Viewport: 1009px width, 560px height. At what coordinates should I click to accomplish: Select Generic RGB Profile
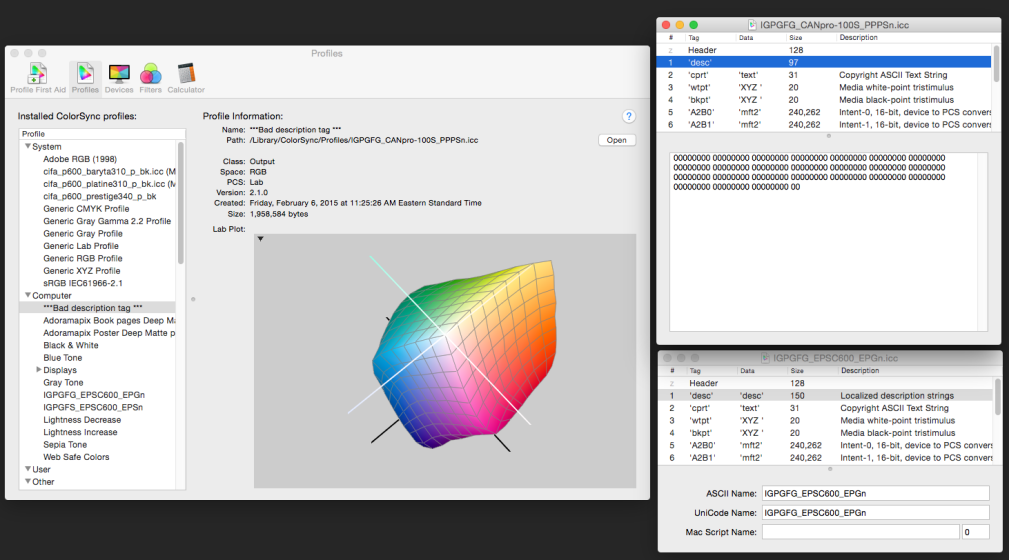82,258
